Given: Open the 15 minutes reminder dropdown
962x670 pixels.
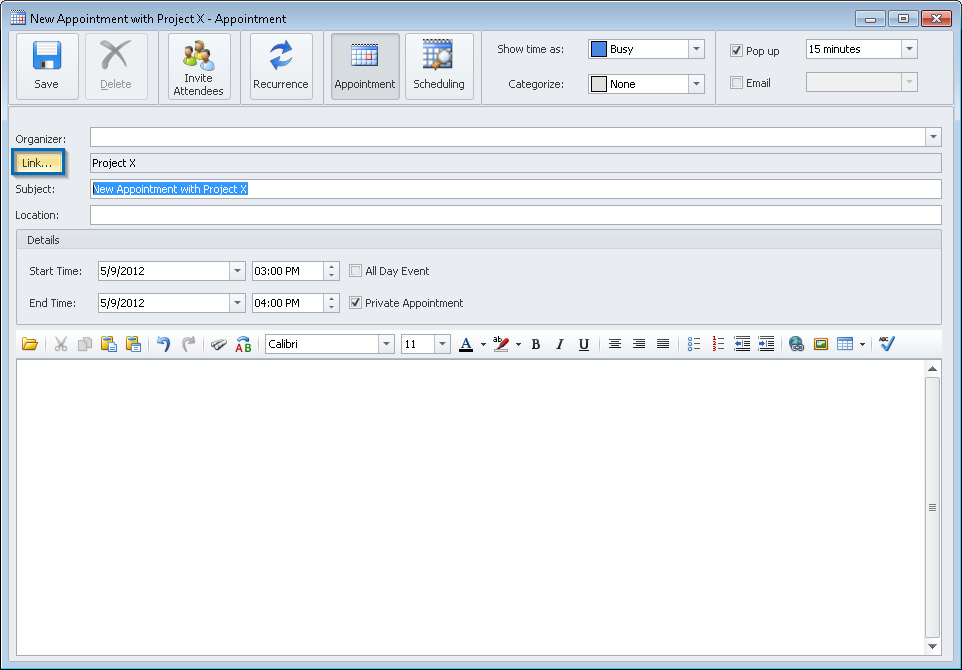Looking at the screenshot, I should (x=908, y=48).
